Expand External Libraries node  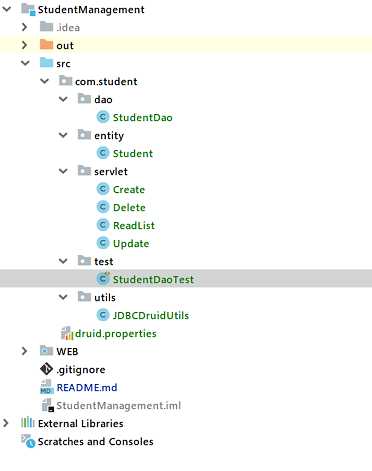tap(6, 423)
